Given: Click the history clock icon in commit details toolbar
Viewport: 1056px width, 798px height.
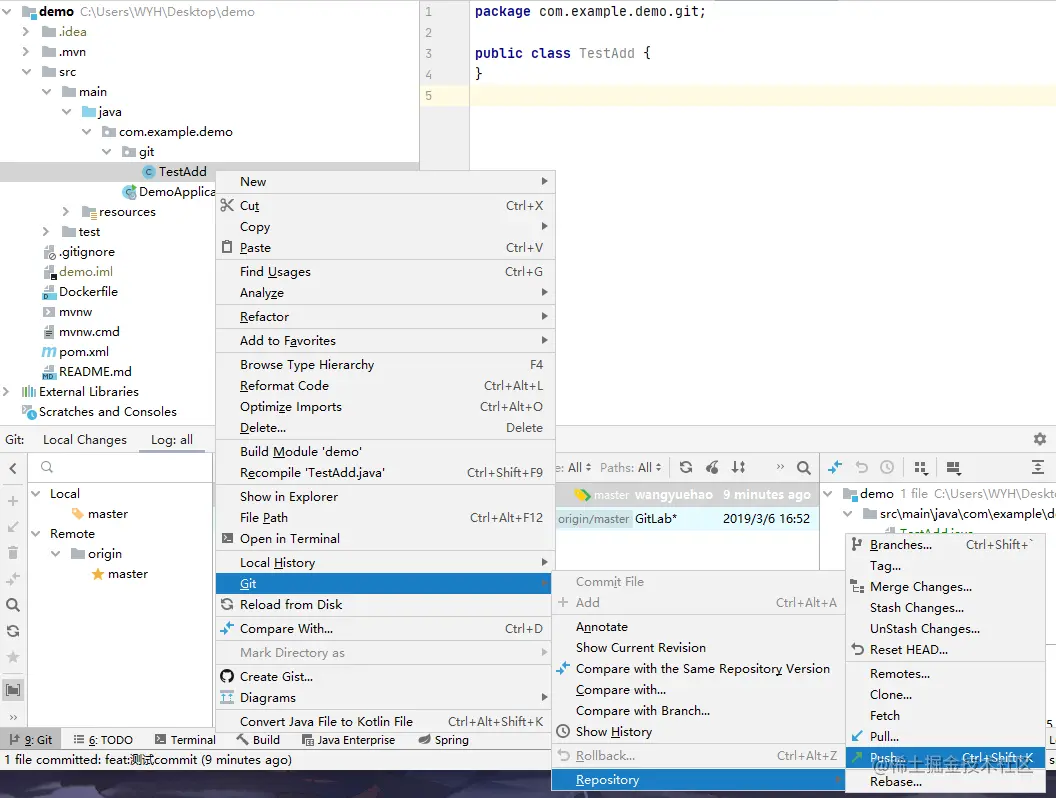Looking at the screenshot, I should tap(887, 467).
